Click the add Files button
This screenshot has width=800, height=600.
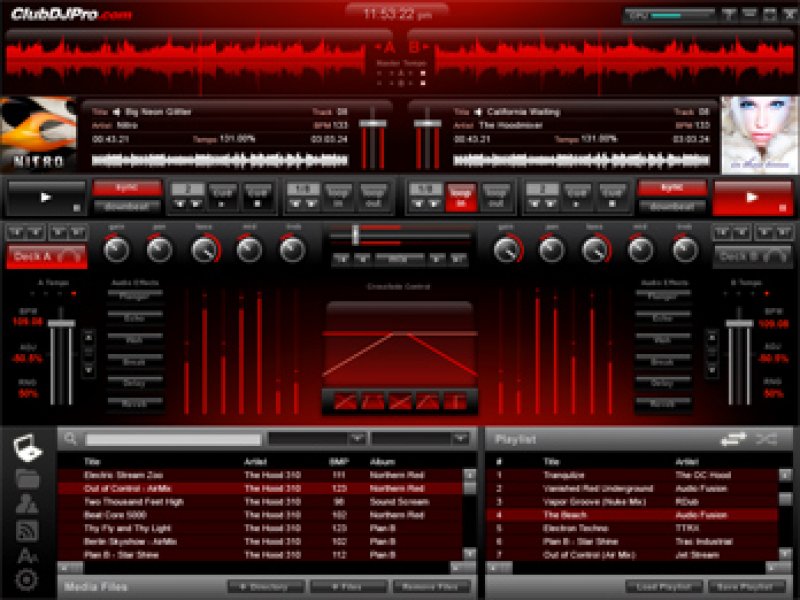tap(348, 587)
